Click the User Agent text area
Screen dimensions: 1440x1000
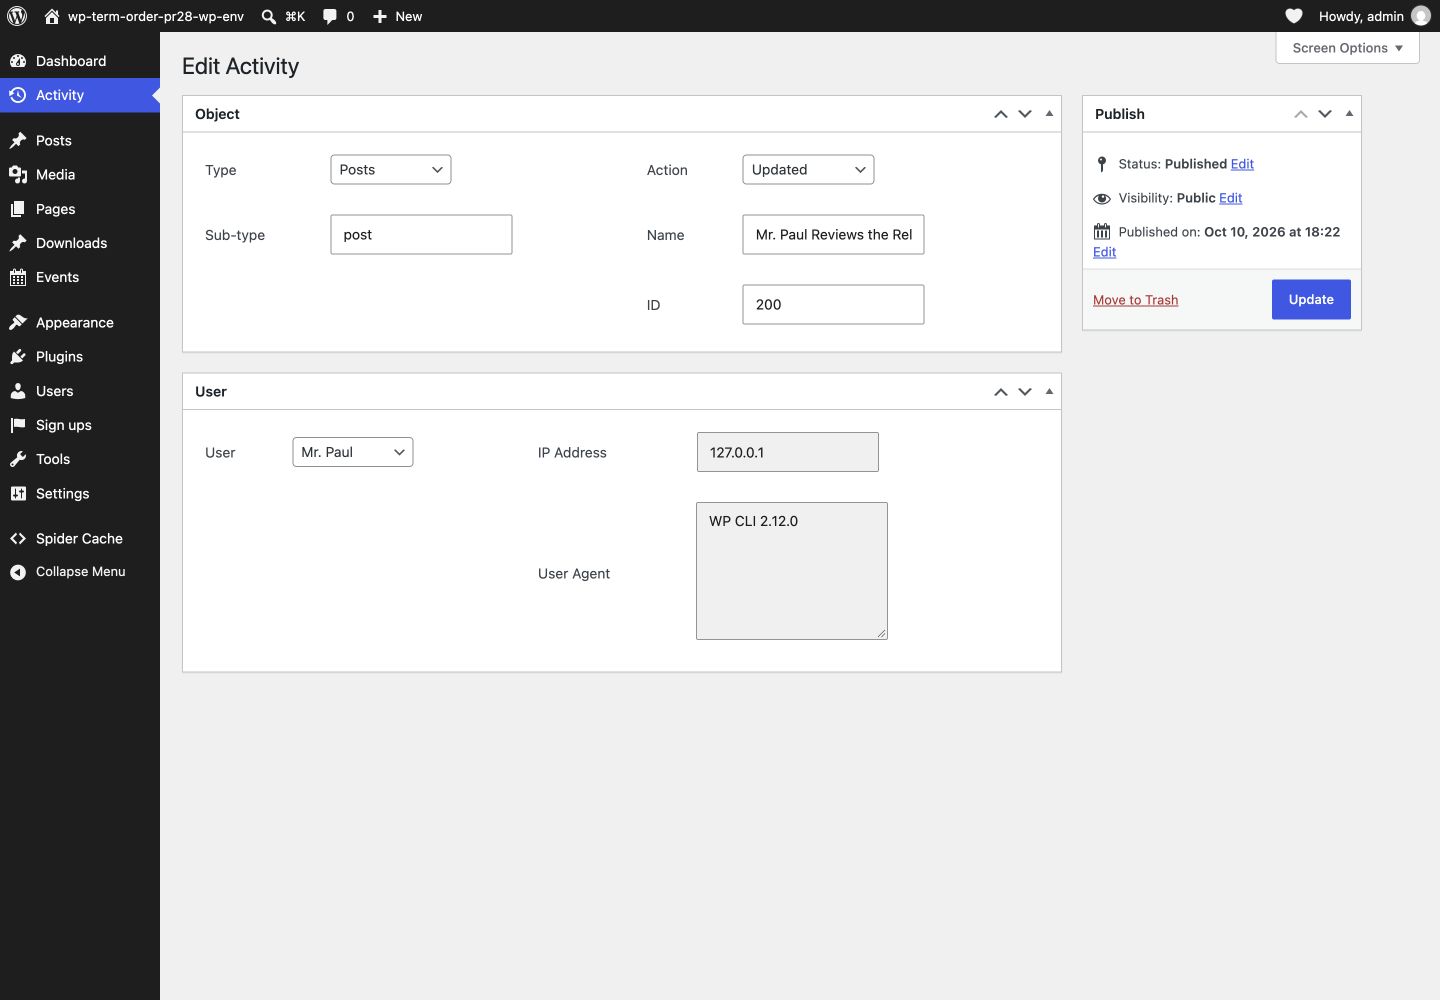point(792,571)
